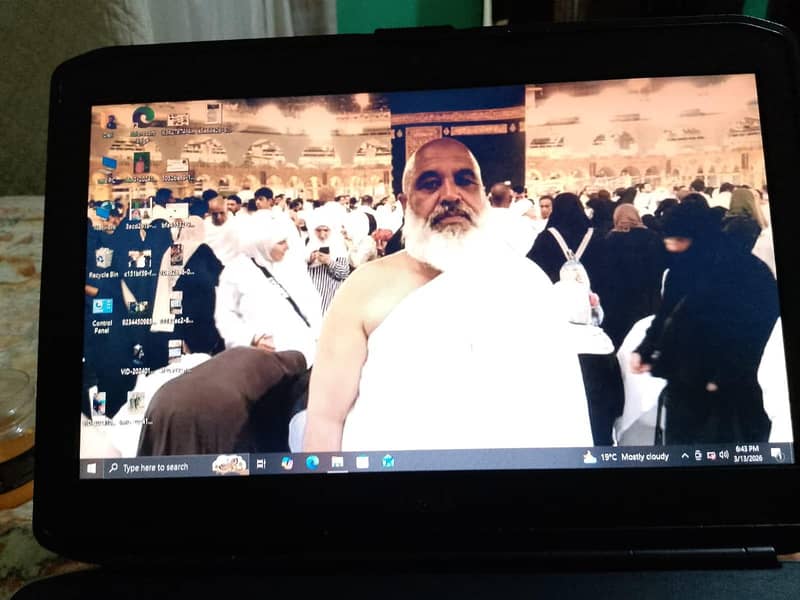
Task: Select the user folder icon with person figure
Action: (109, 126)
